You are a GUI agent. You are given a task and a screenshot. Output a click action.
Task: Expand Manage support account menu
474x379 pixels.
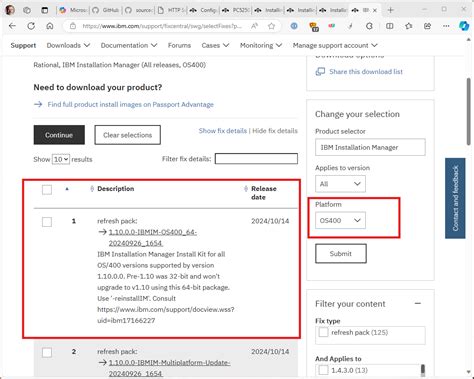coord(335,45)
